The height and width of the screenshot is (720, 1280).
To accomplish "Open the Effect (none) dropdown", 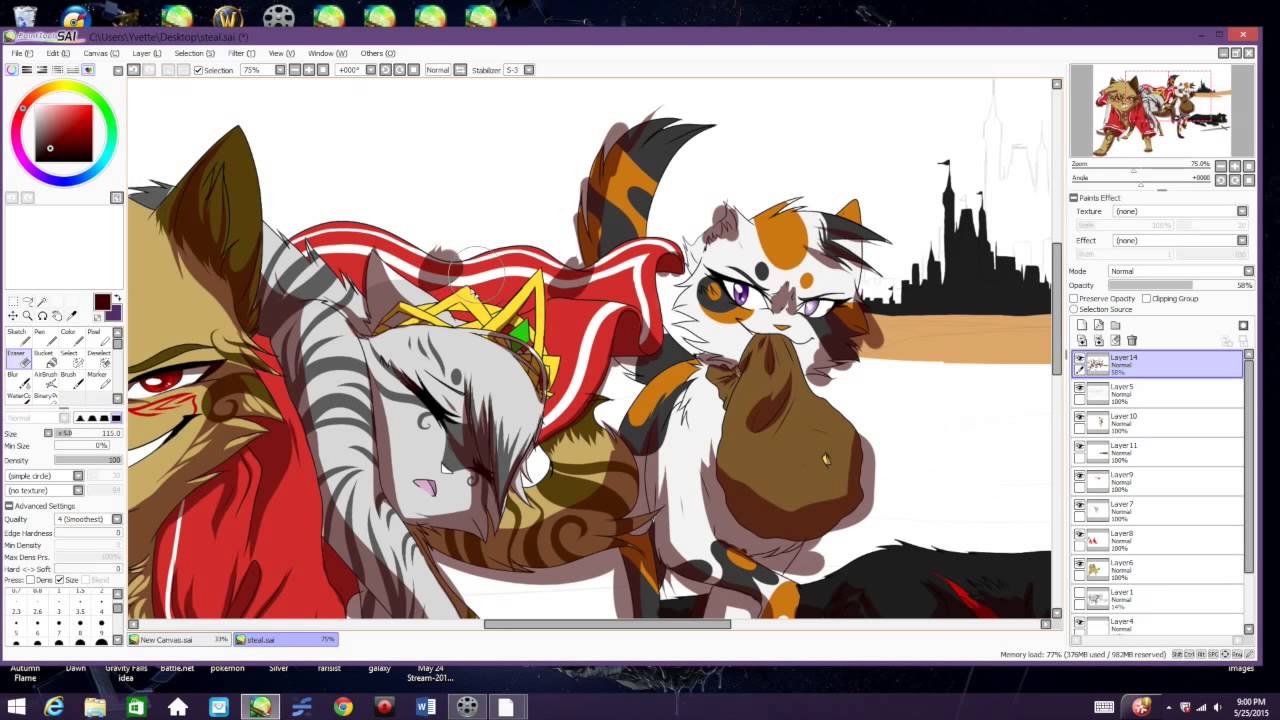I will [x=1242, y=240].
